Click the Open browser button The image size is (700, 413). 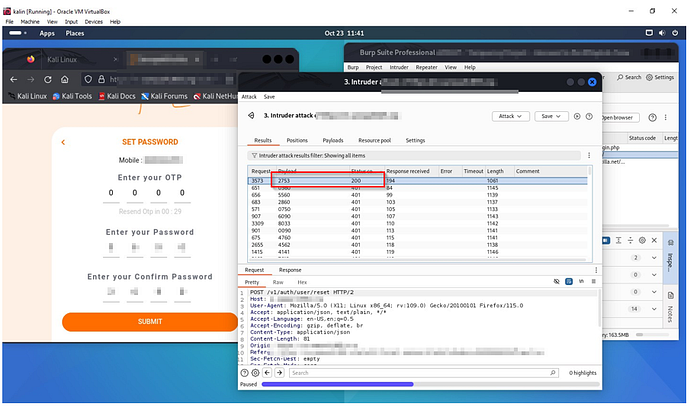point(619,118)
